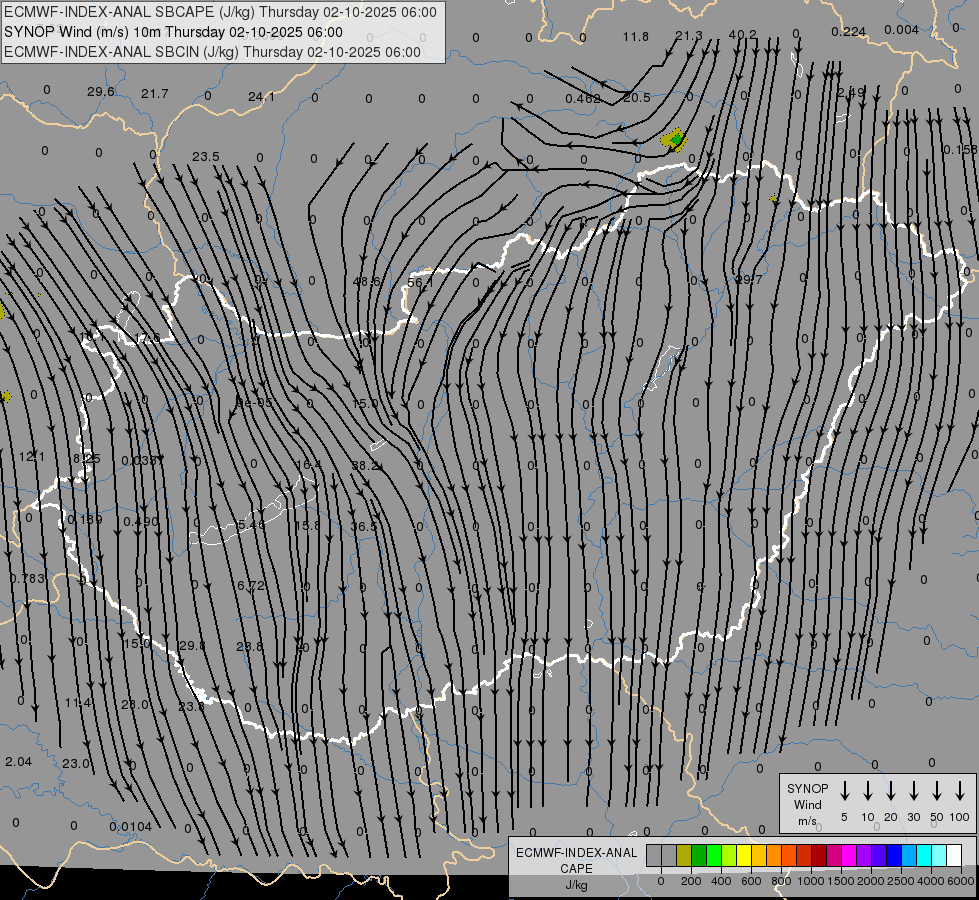Click the 2500 label on CAPE scale
979x900 pixels.
[x=900, y=881]
